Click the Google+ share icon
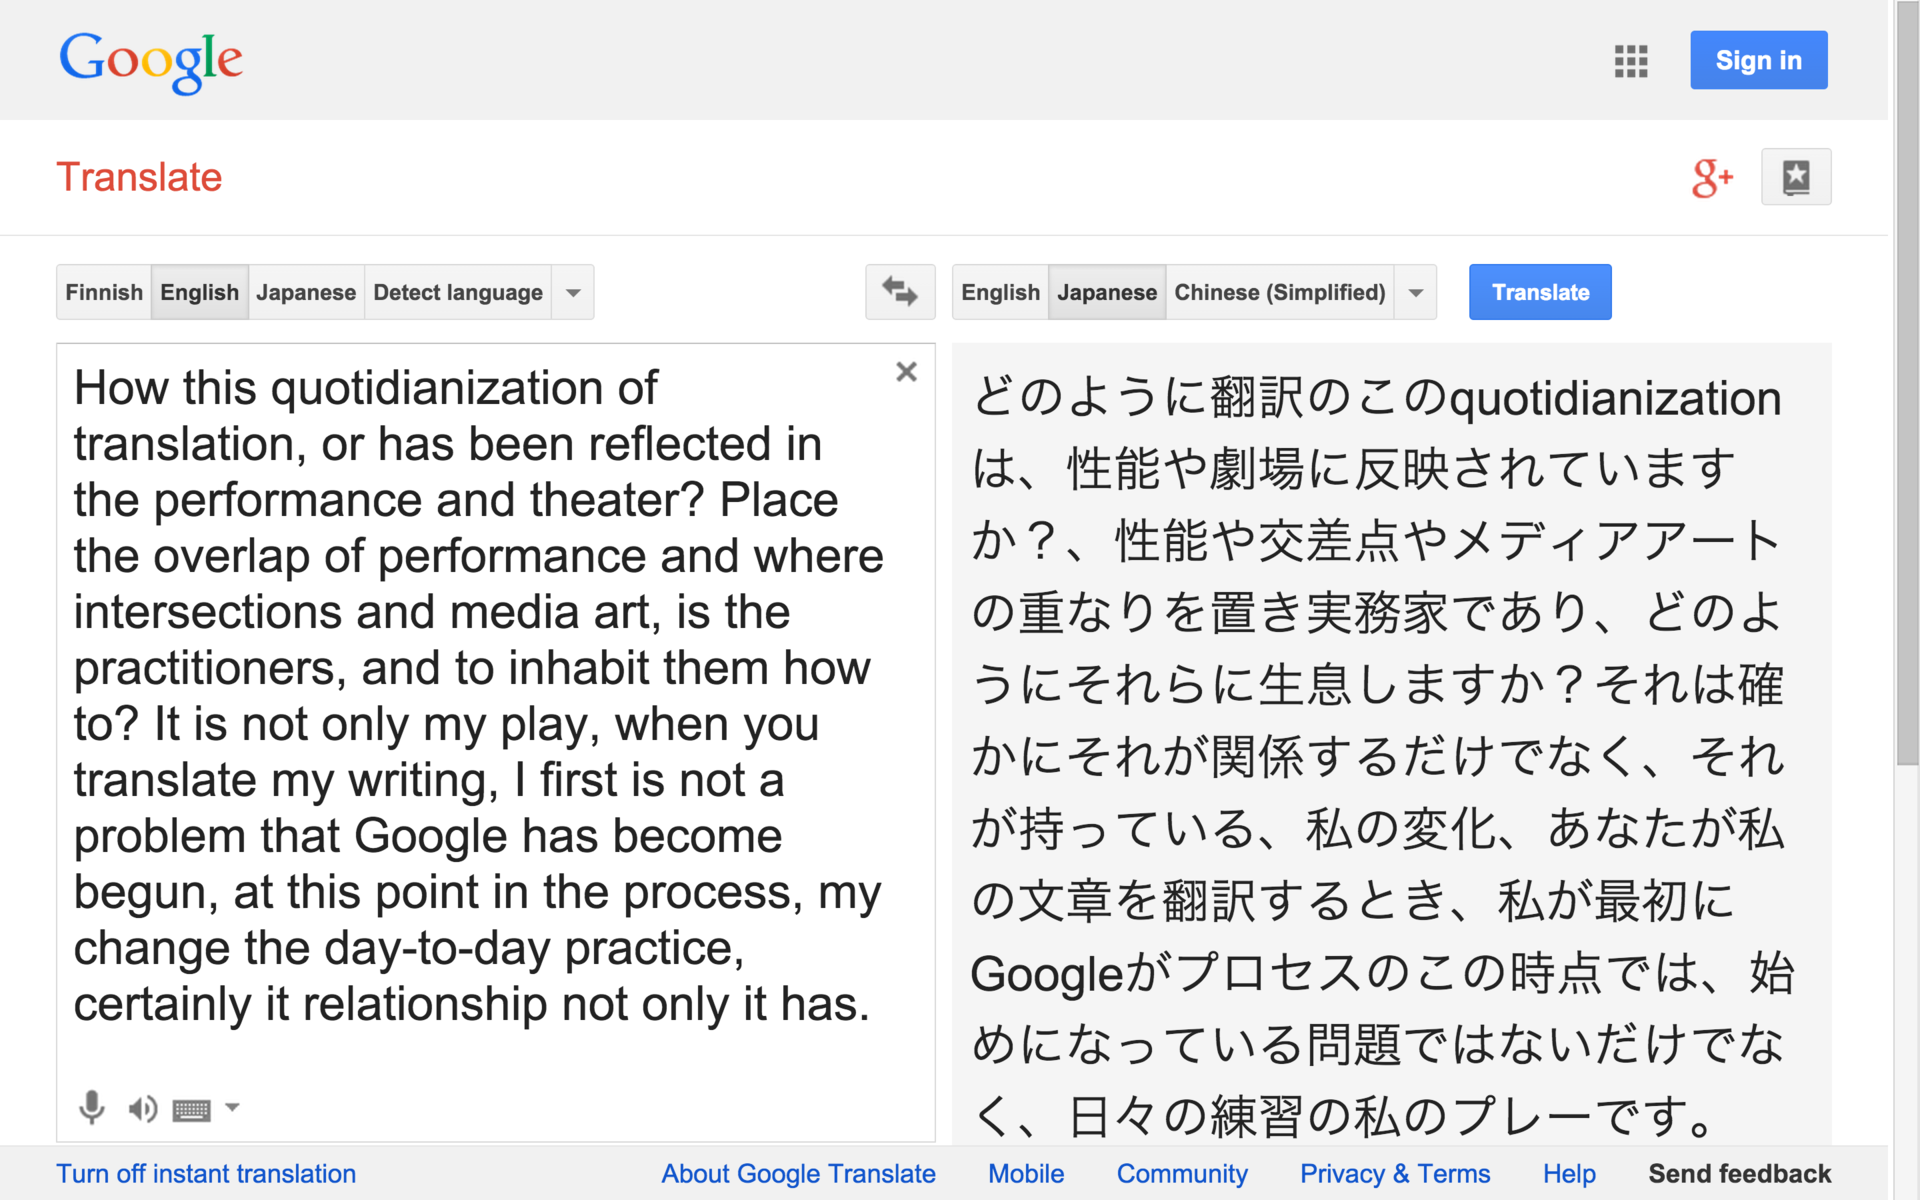The image size is (1920, 1200). coord(1712,178)
